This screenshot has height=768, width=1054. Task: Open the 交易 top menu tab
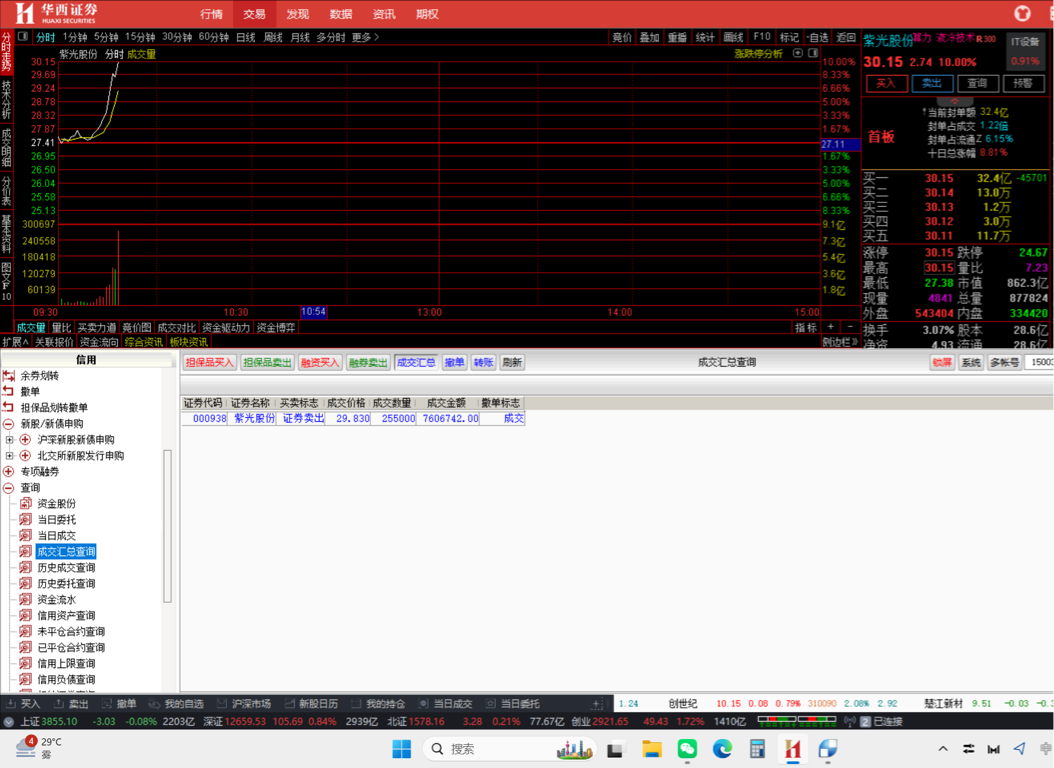tap(254, 13)
